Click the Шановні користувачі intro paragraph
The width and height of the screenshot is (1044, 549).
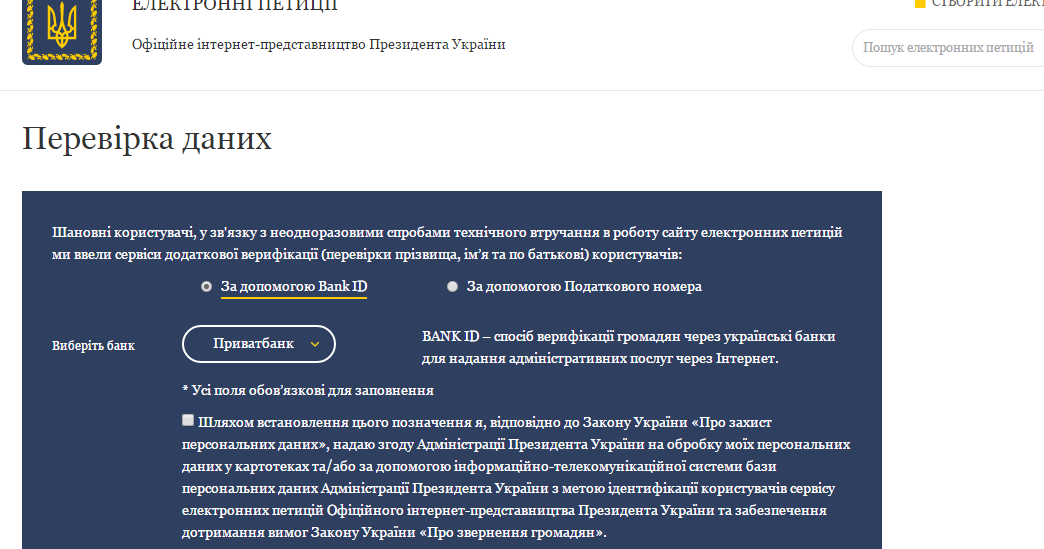tap(447, 243)
